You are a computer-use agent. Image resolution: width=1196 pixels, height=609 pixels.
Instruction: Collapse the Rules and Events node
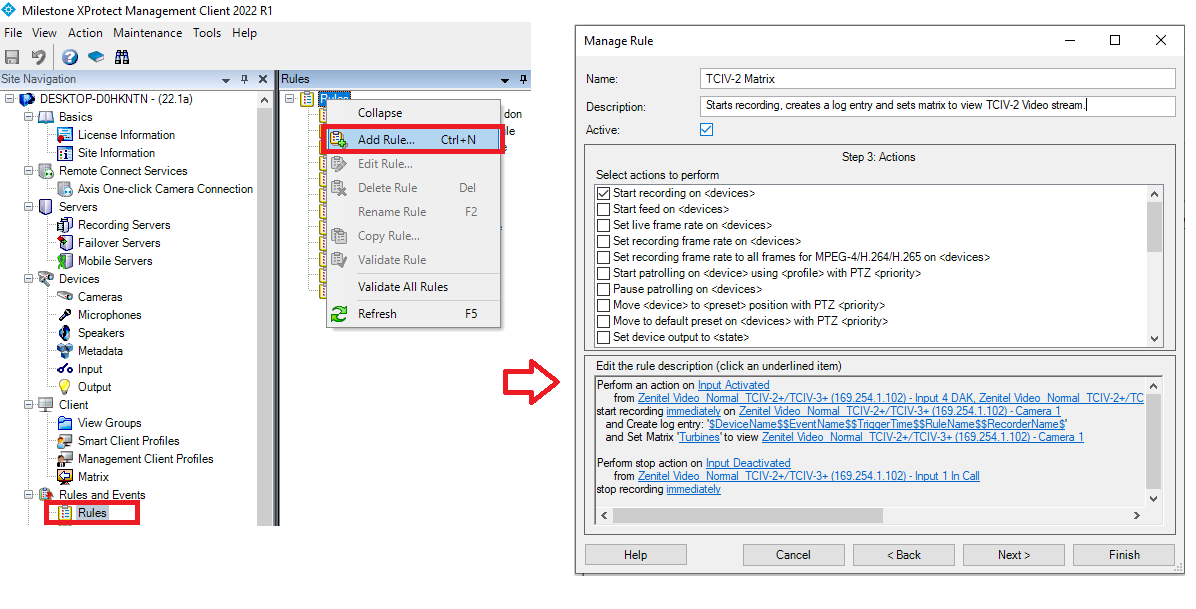click(x=28, y=495)
